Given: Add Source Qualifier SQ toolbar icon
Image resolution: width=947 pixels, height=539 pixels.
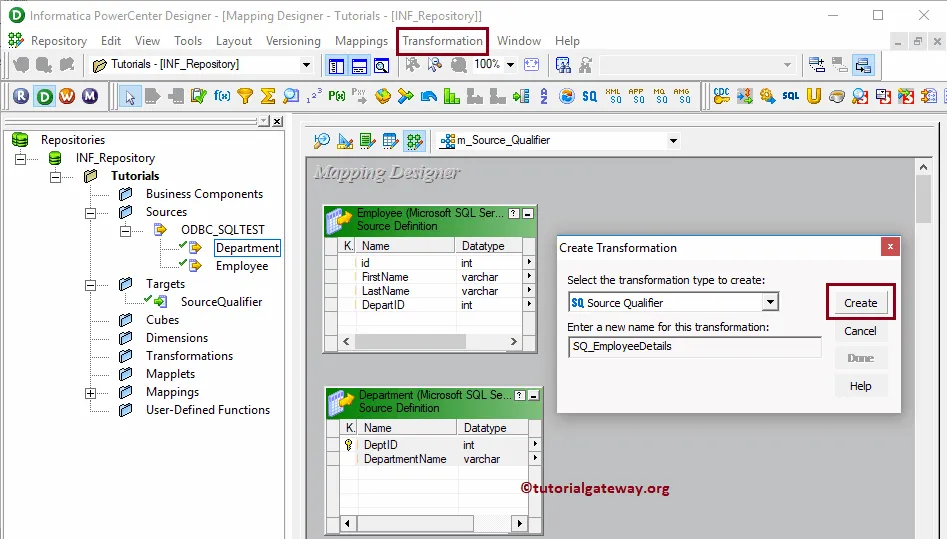Looking at the screenshot, I should click(x=589, y=96).
